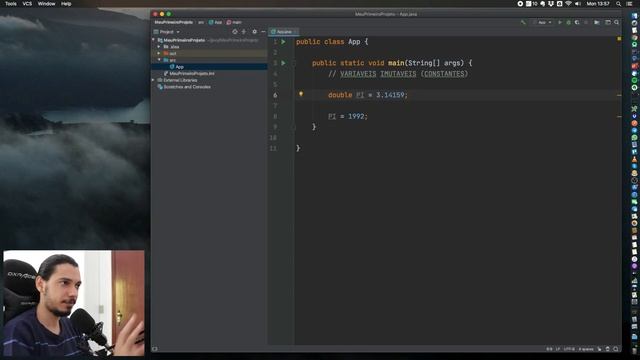Open Project panel gear settings
The height and width of the screenshot is (360, 640).
click(254, 31)
